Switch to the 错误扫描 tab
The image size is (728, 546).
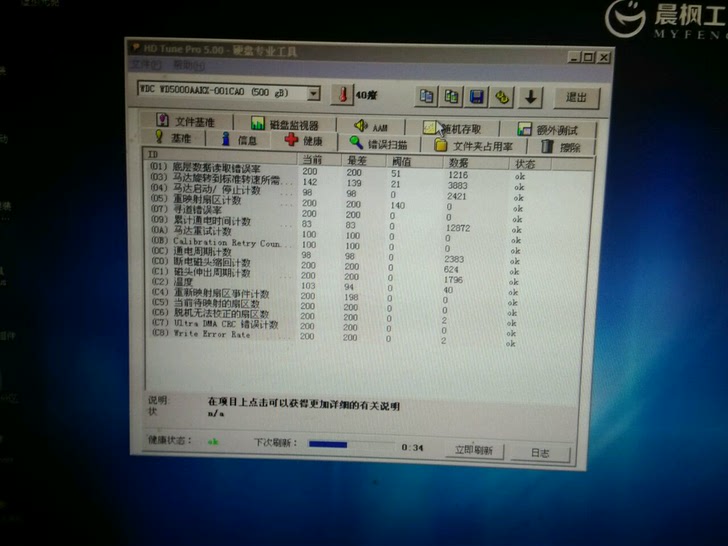378,143
